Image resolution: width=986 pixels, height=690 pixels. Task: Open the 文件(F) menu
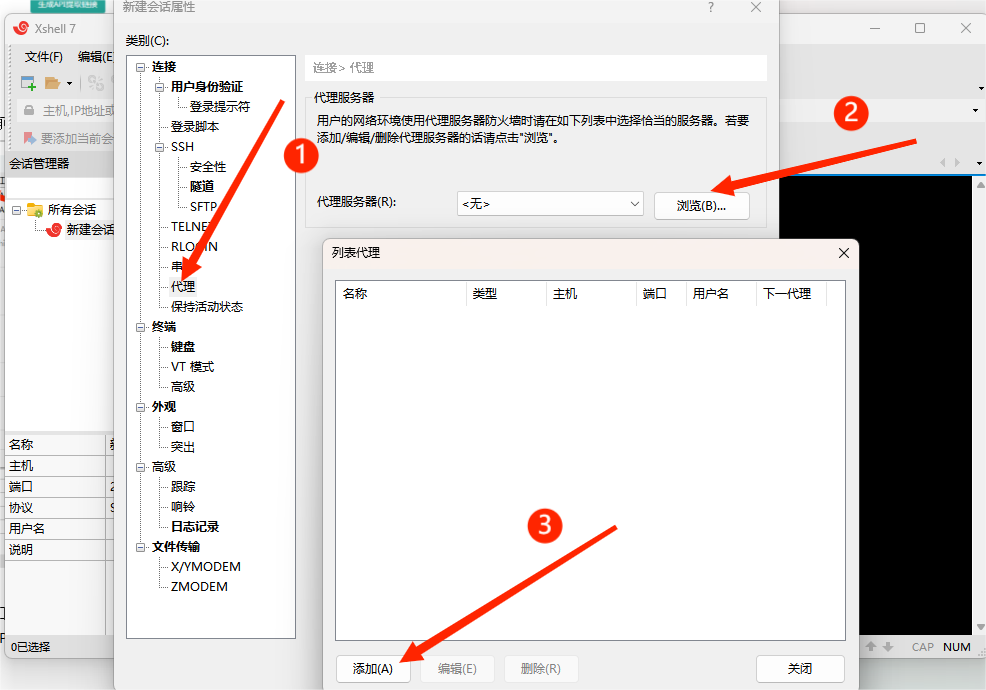(x=41, y=57)
